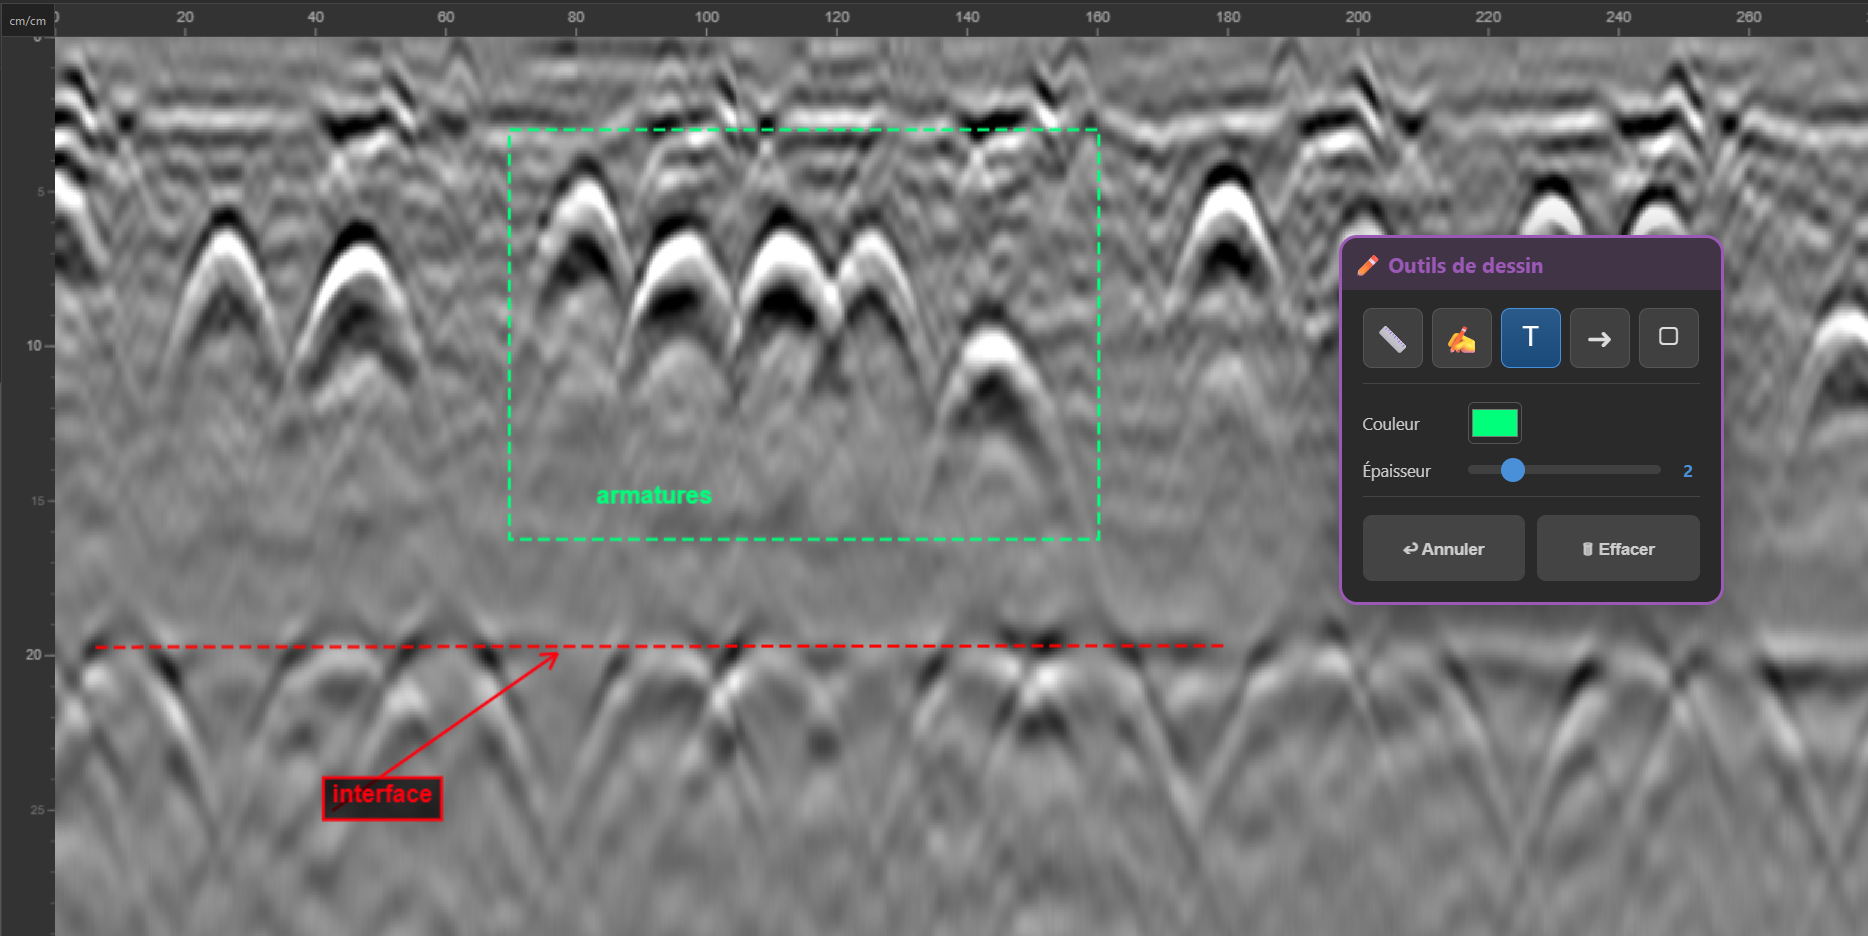
Task: Click the 100 mark on horizontal ruler
Action: point(707,16)
